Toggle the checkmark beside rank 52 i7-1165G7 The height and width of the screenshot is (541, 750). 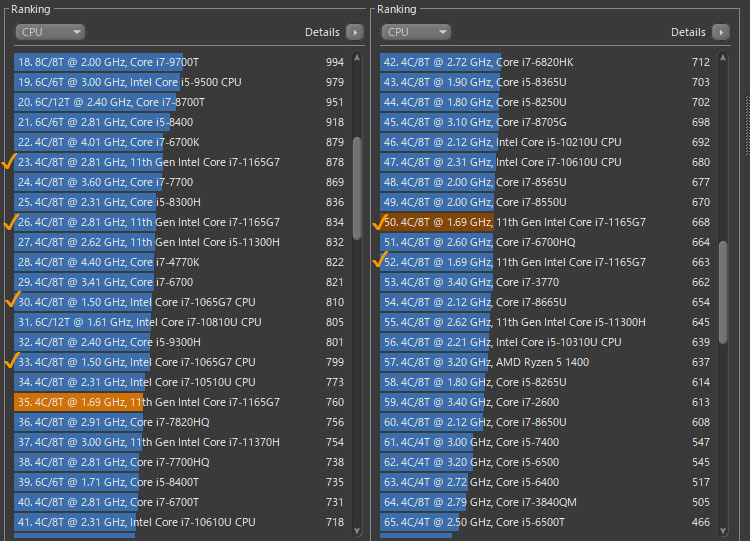click(379, 260)
